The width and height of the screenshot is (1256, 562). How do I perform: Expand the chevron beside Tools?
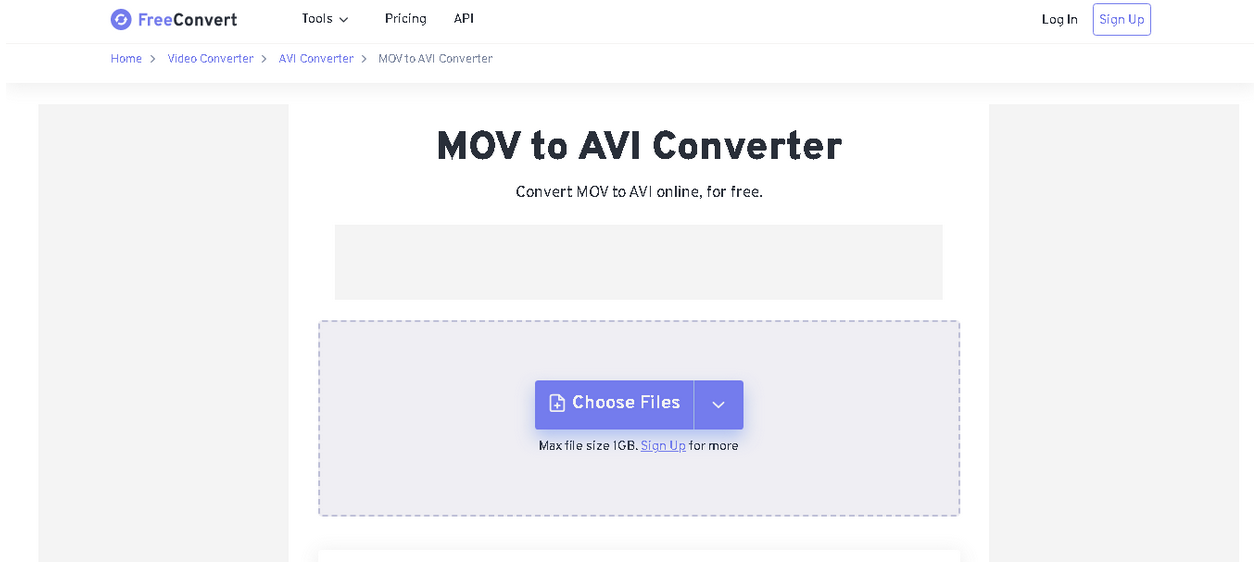[344, 20]
